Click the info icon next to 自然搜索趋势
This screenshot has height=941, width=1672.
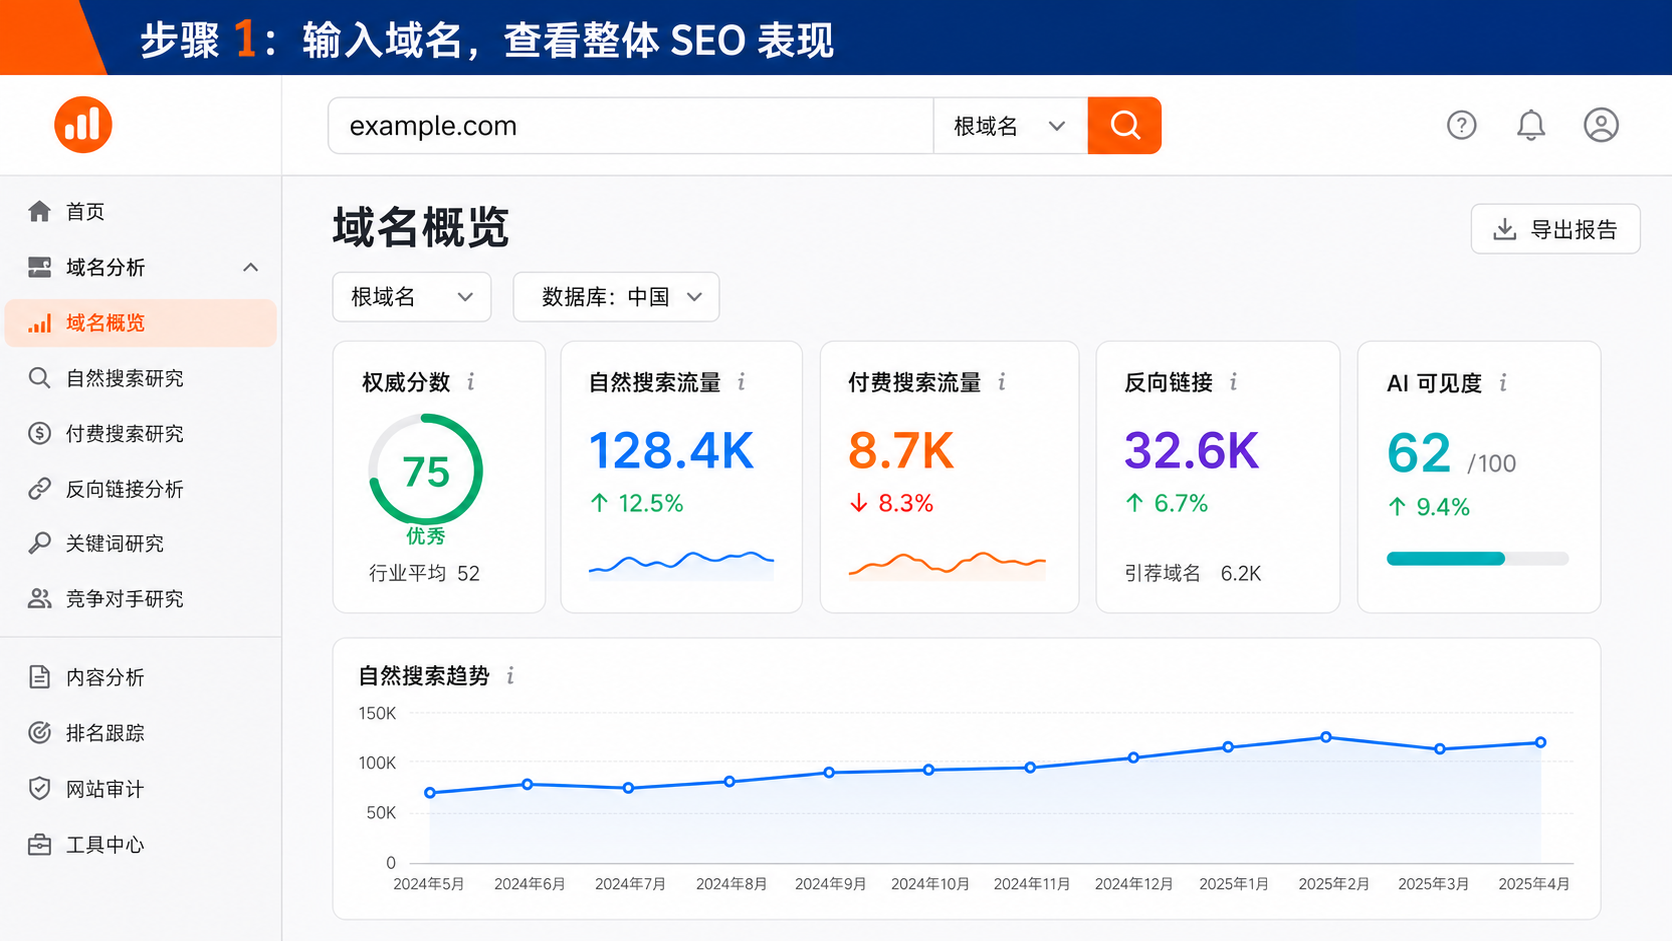510,676
